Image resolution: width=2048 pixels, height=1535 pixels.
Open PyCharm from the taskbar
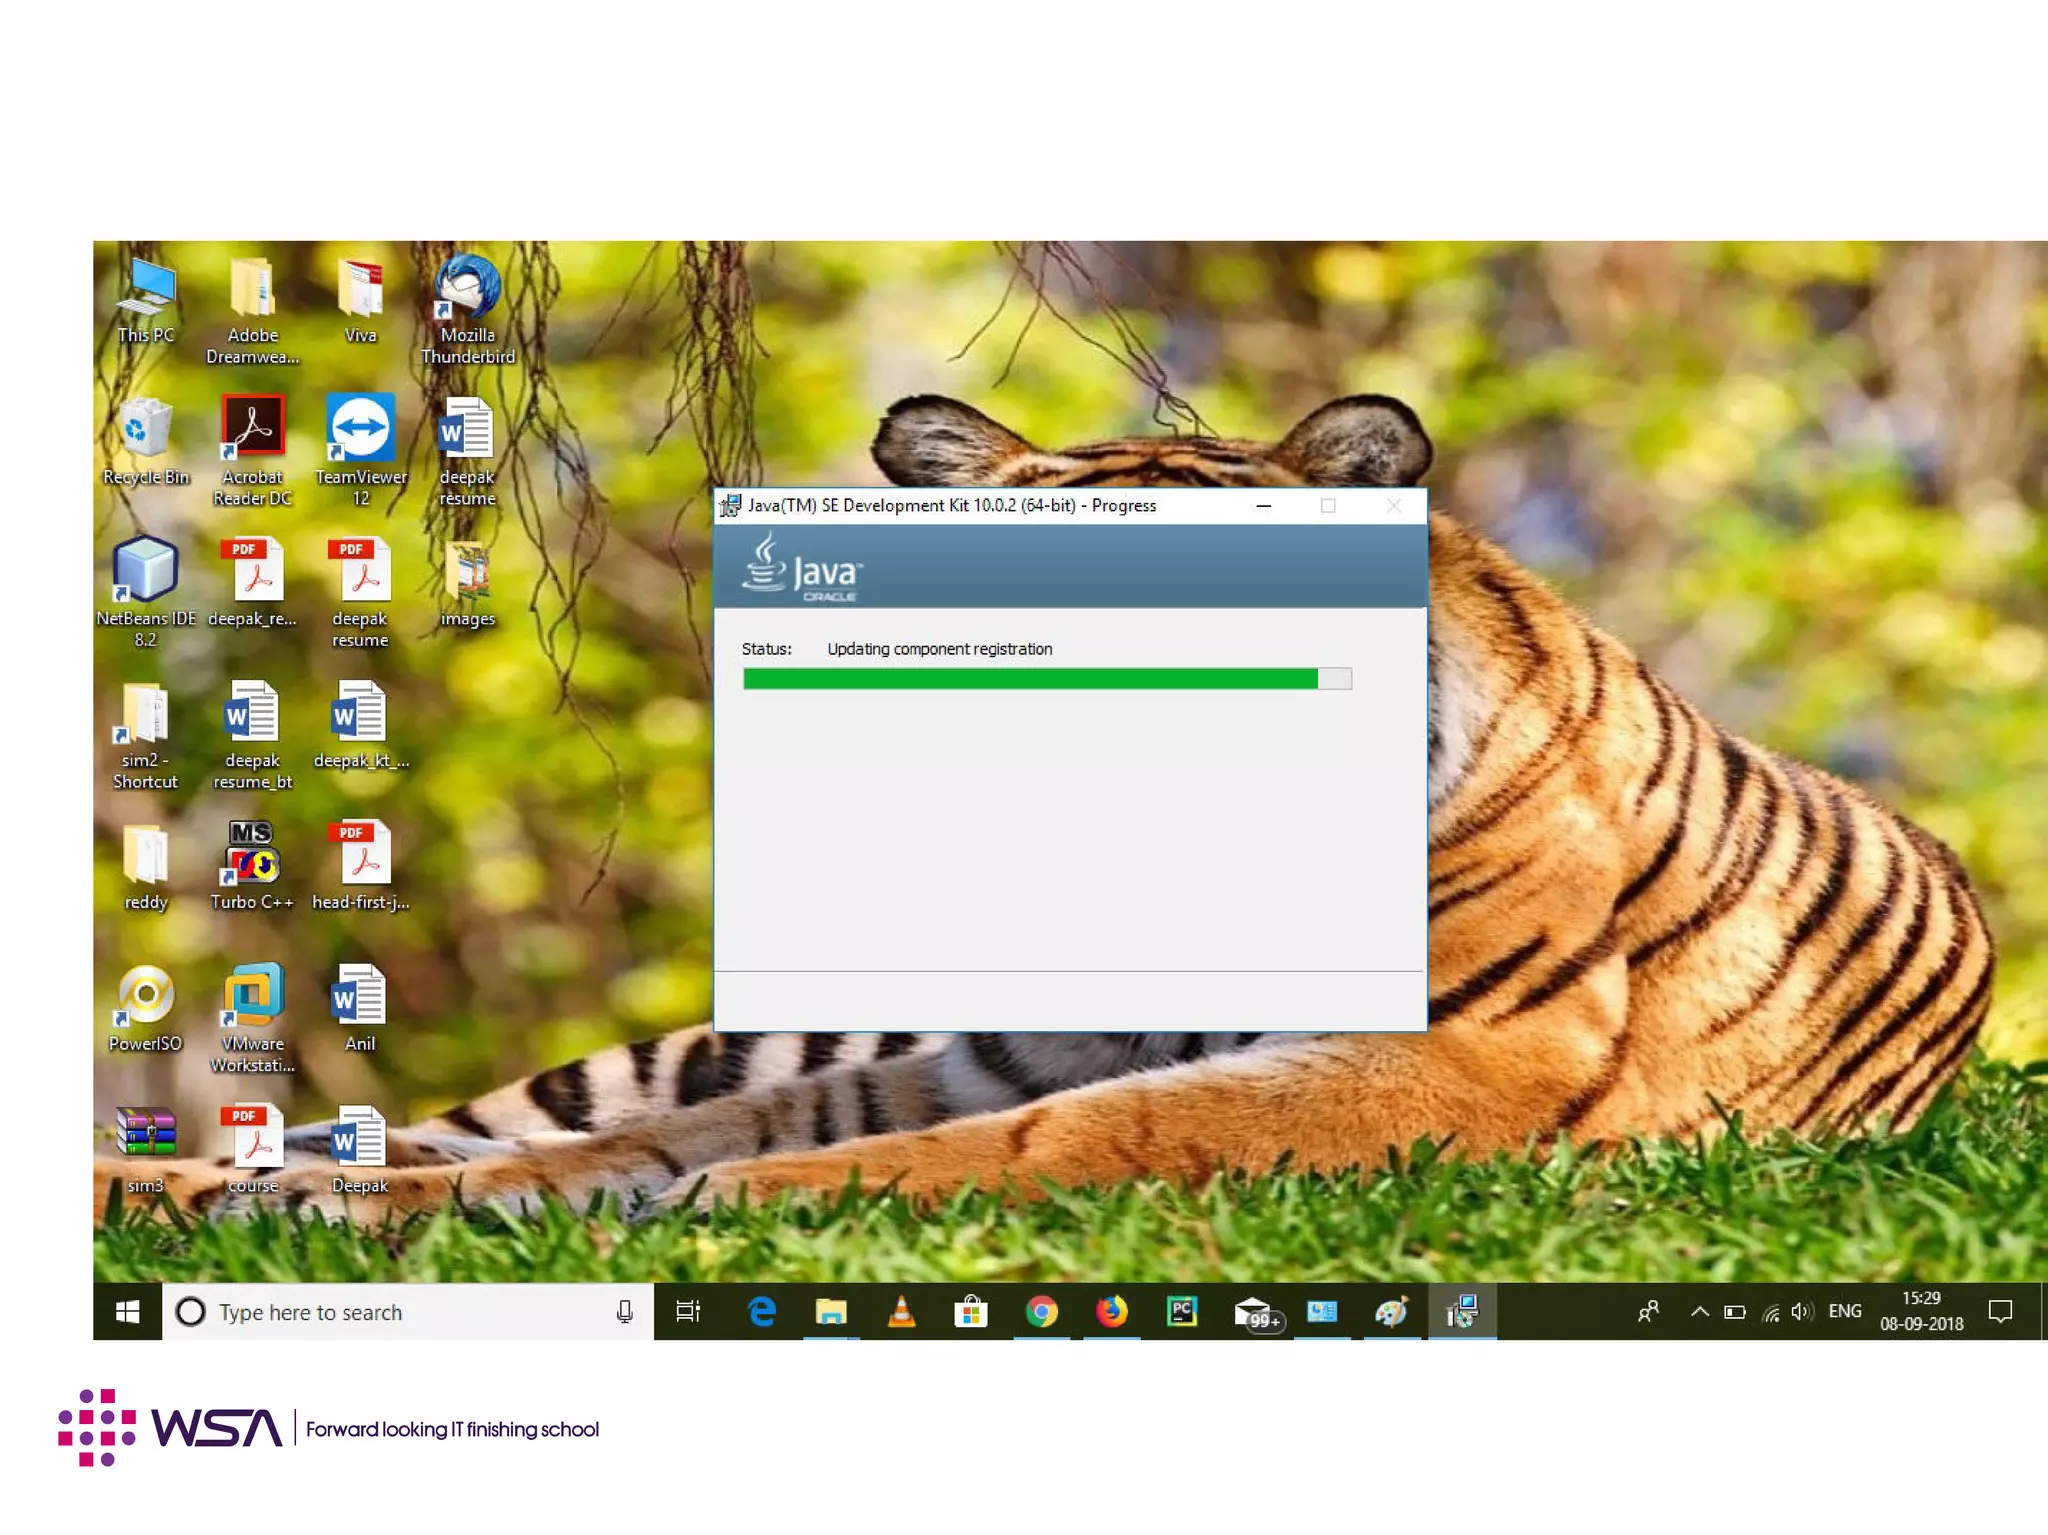pos(1181,1311)
